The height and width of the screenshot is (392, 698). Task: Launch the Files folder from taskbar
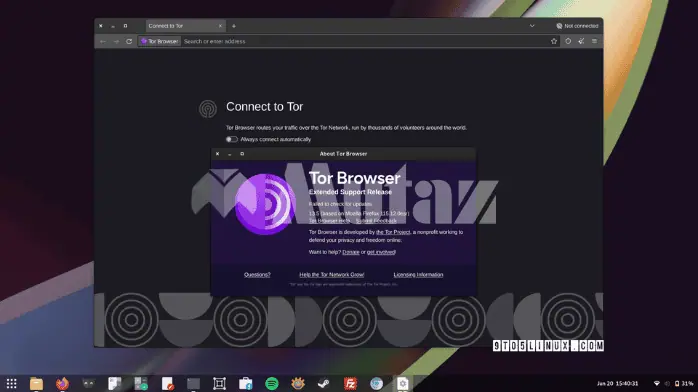(37, 383)
